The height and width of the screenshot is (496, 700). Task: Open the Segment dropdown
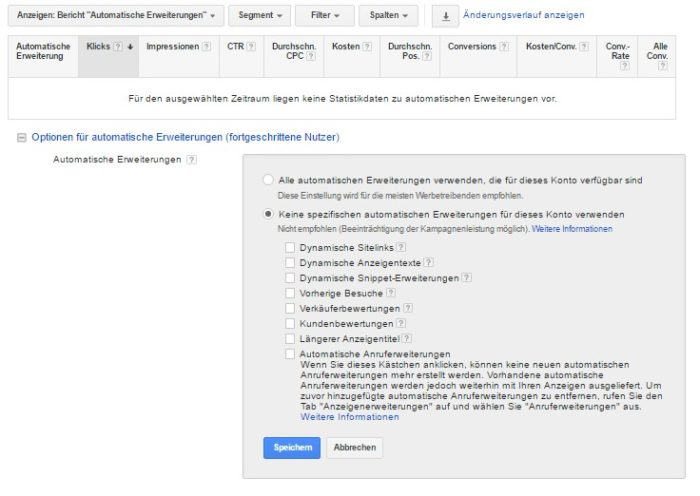tap(258, 16)
